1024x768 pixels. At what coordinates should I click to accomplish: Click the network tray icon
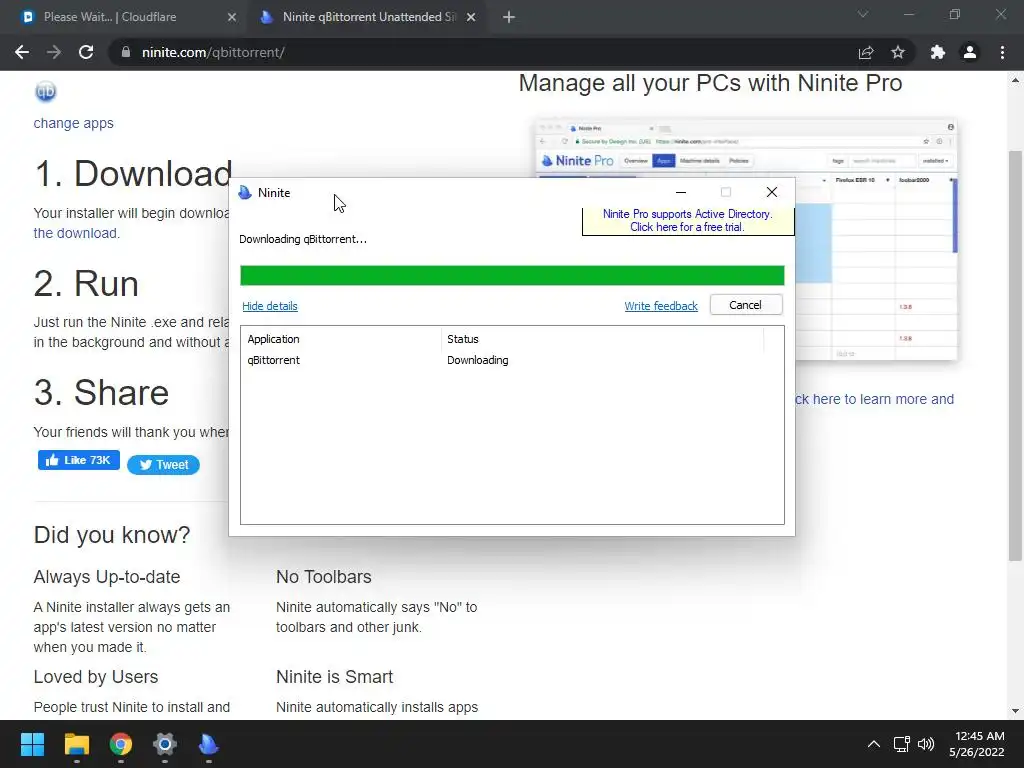click(x=902, y=744)
